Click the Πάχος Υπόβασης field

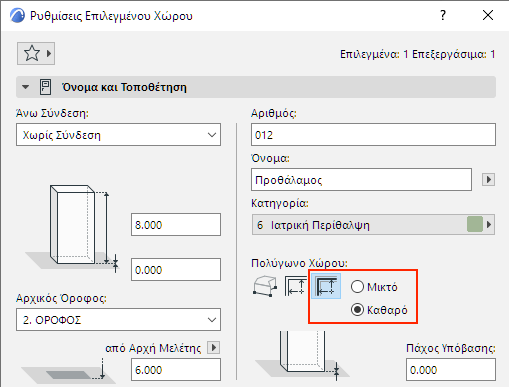click(451, 369)
